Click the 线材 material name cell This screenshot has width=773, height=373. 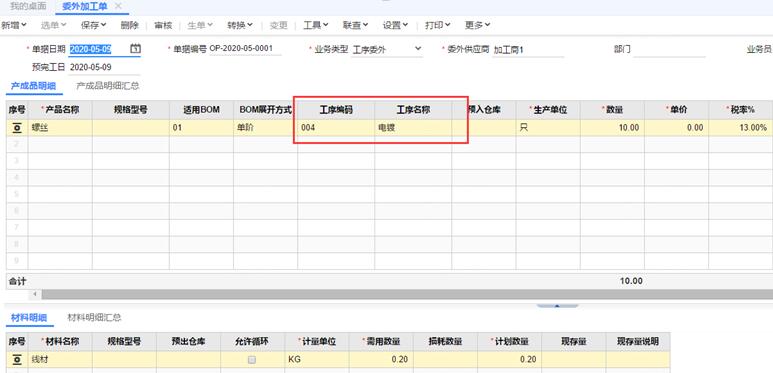(x=60, y=360)
